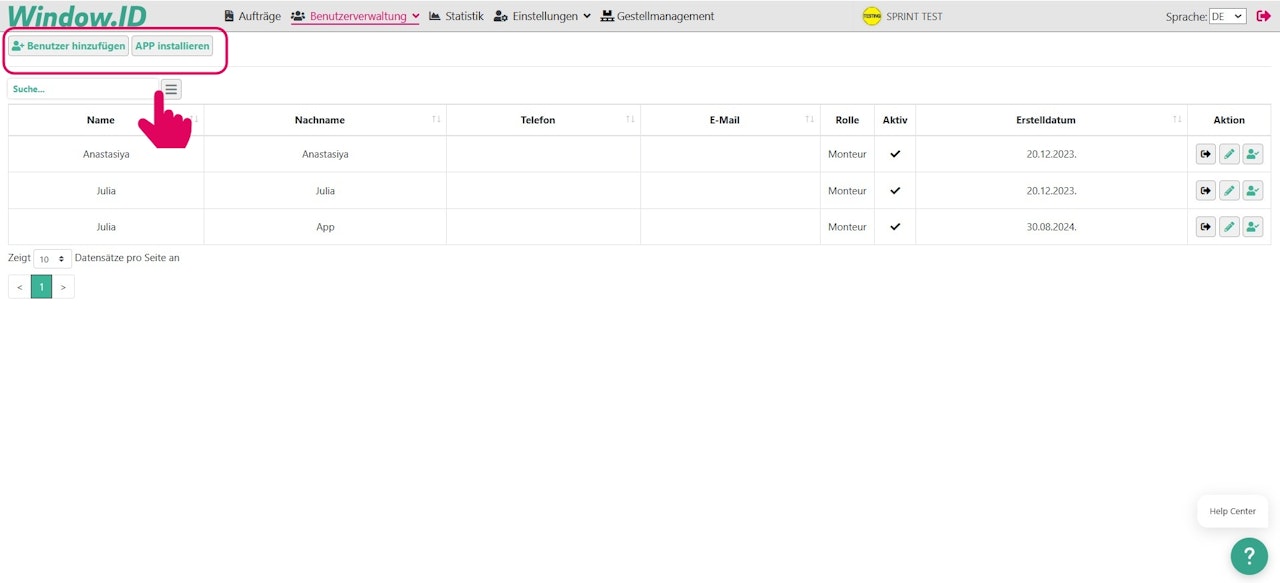The height and width of the screenshot is (583, 1280).
Task: Open the Sprache language dropdown
Action: point(1227,16)
